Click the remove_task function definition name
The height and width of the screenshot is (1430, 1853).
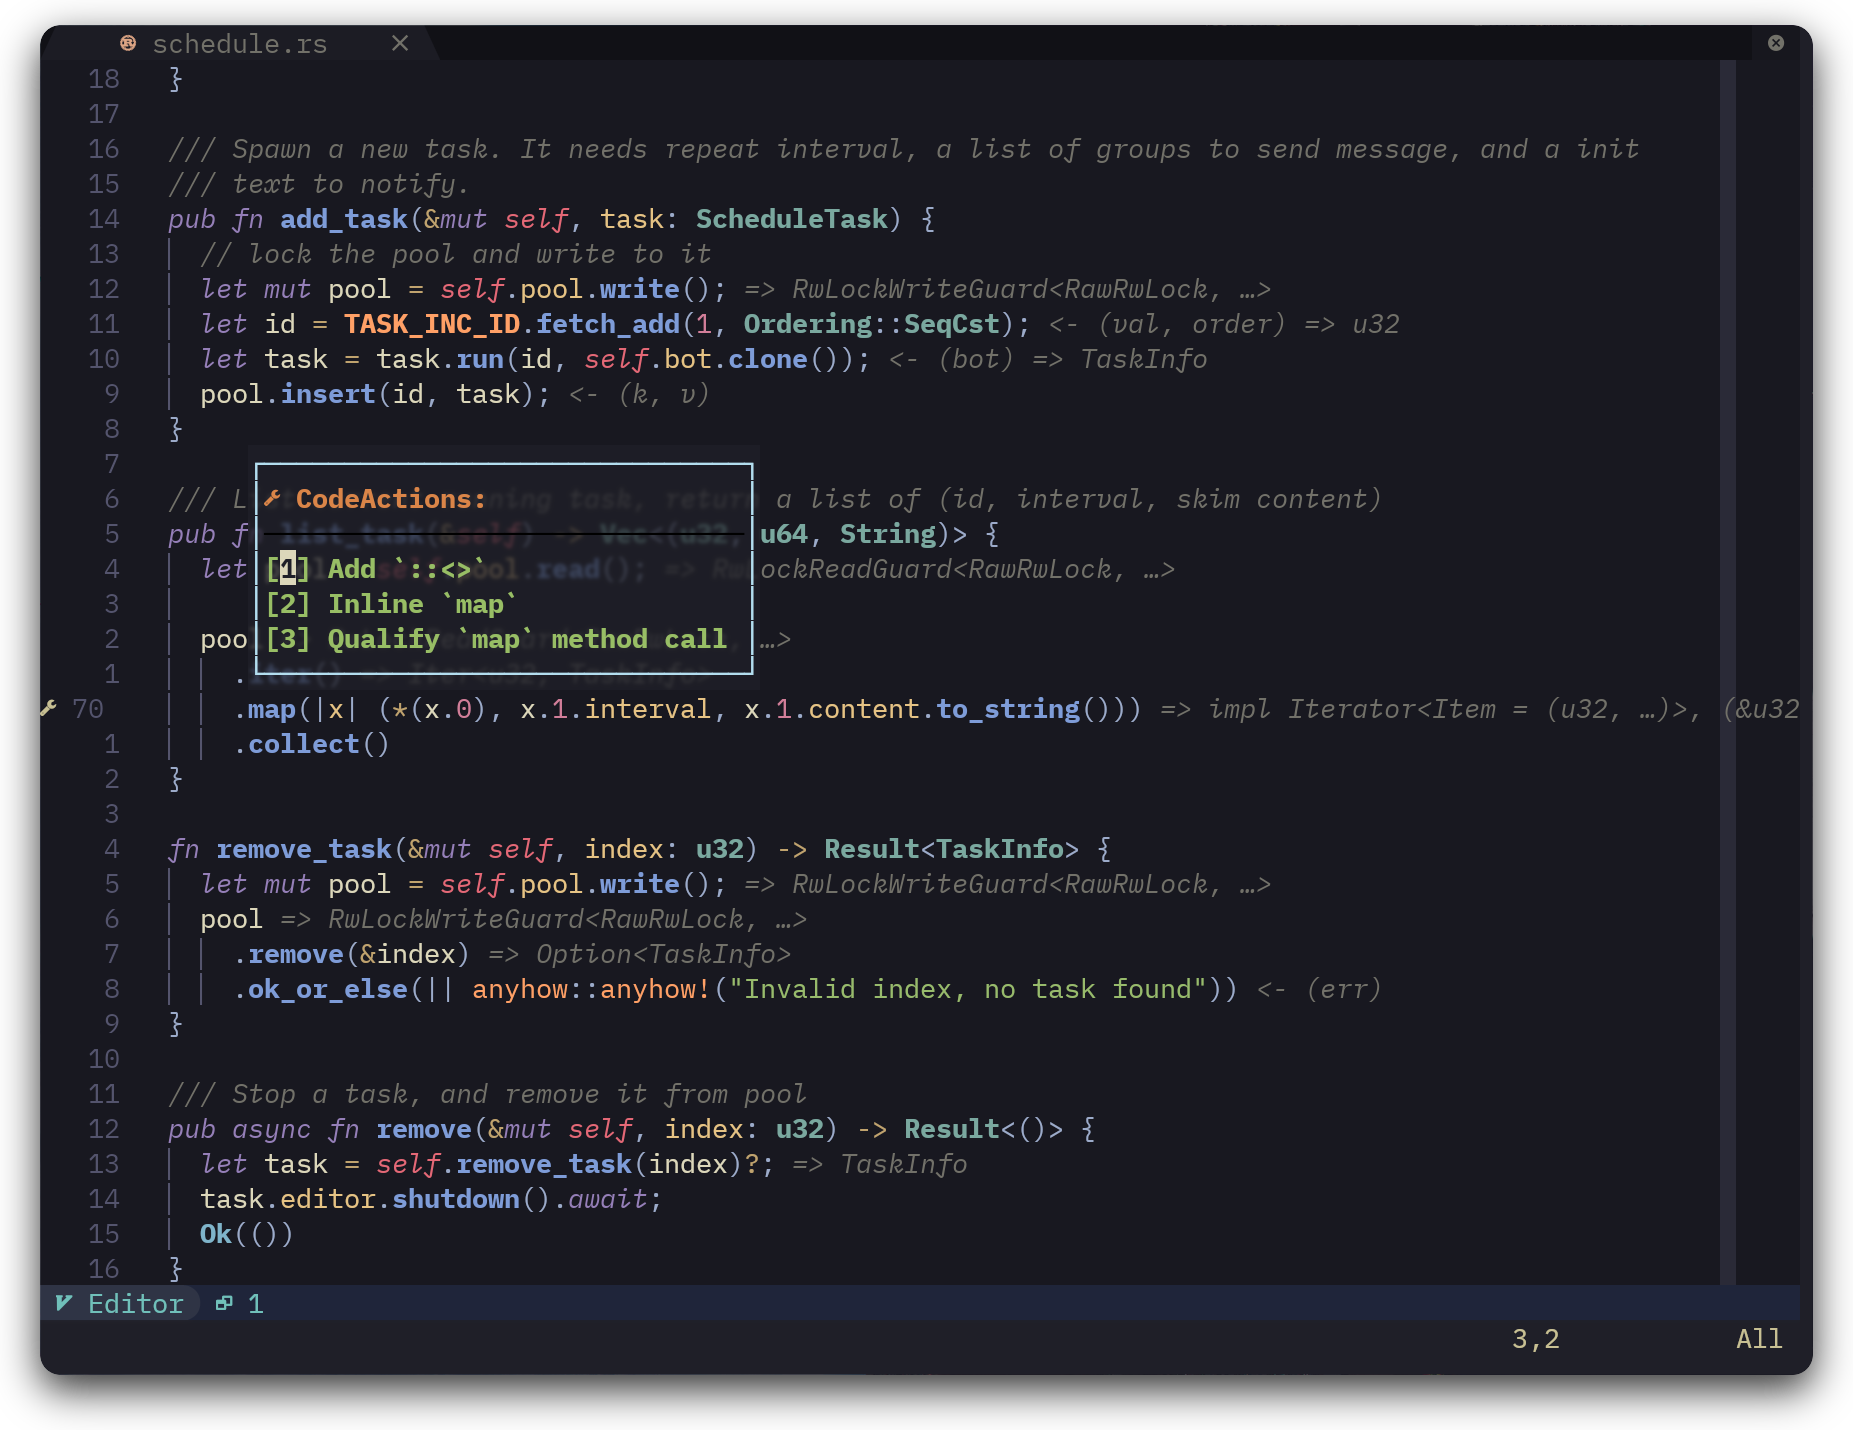[304, 849]
